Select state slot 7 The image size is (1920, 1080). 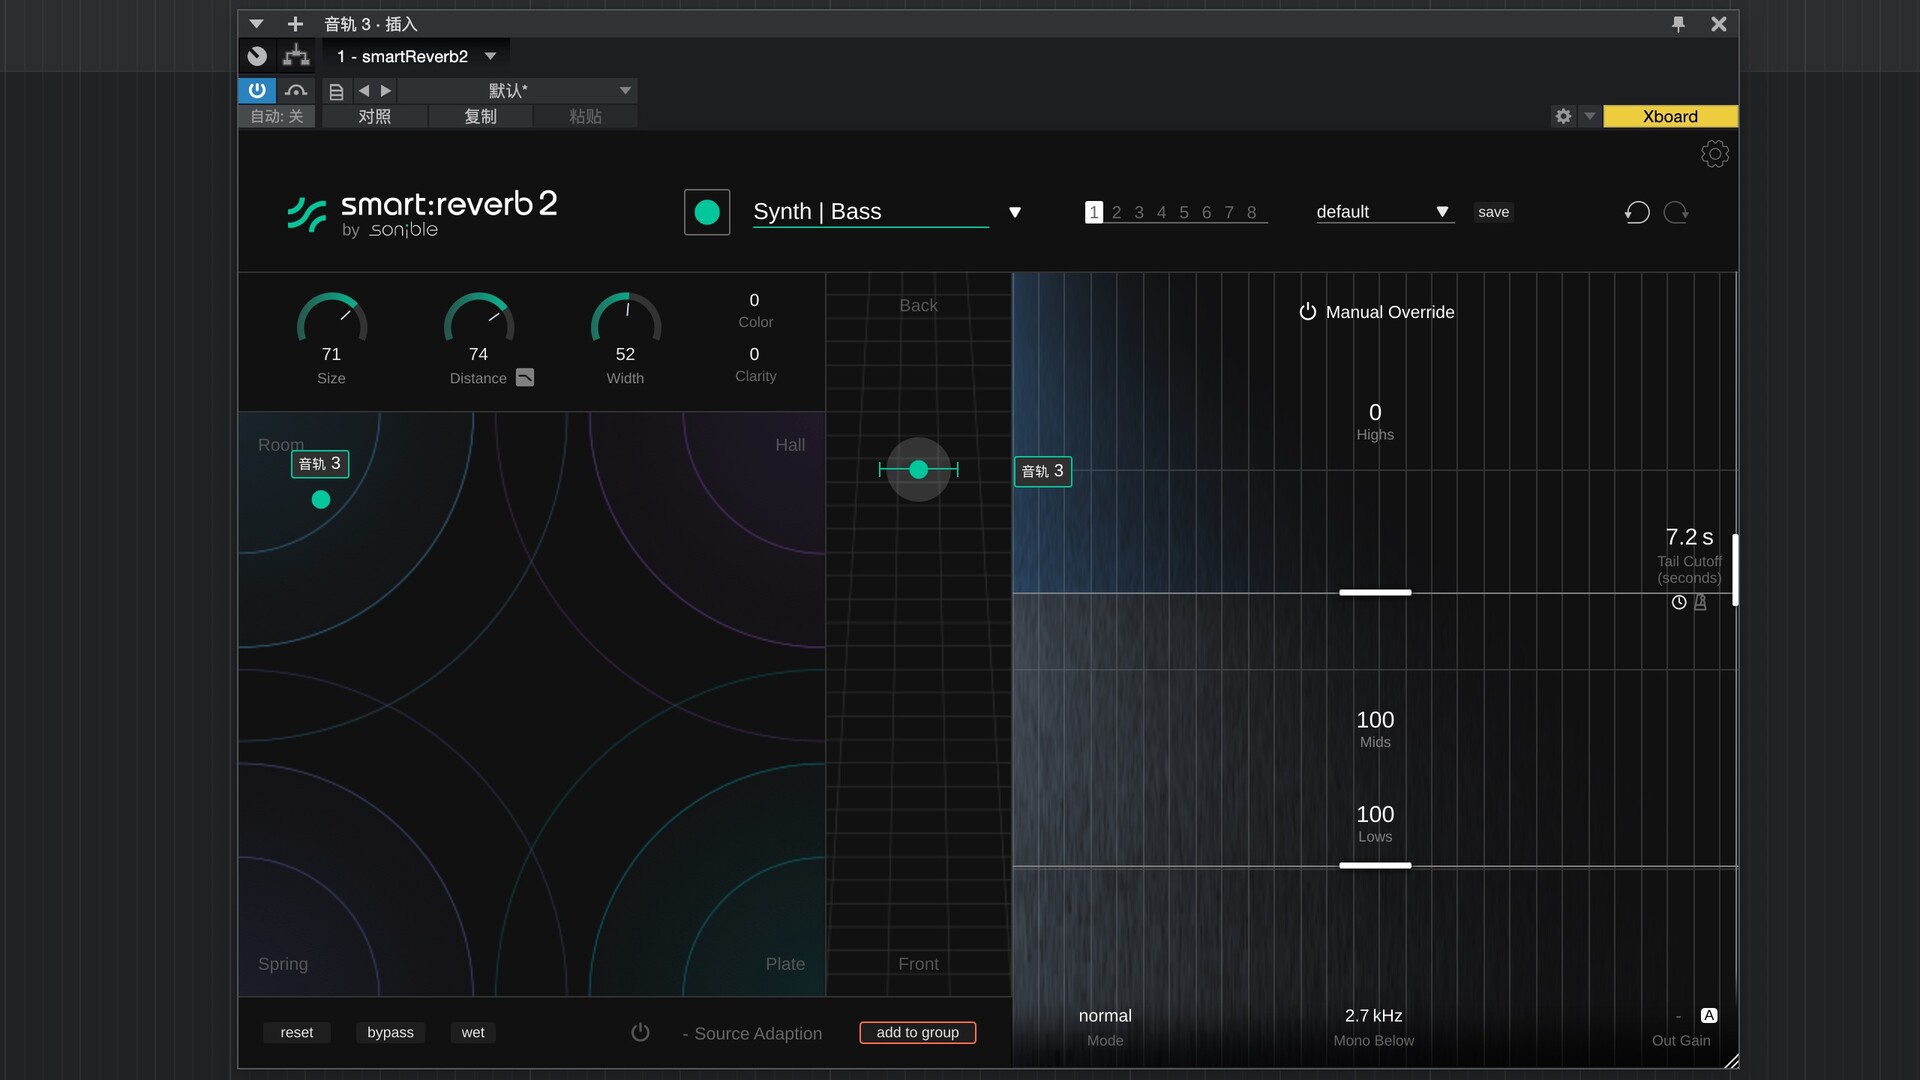click(1229, 212)
